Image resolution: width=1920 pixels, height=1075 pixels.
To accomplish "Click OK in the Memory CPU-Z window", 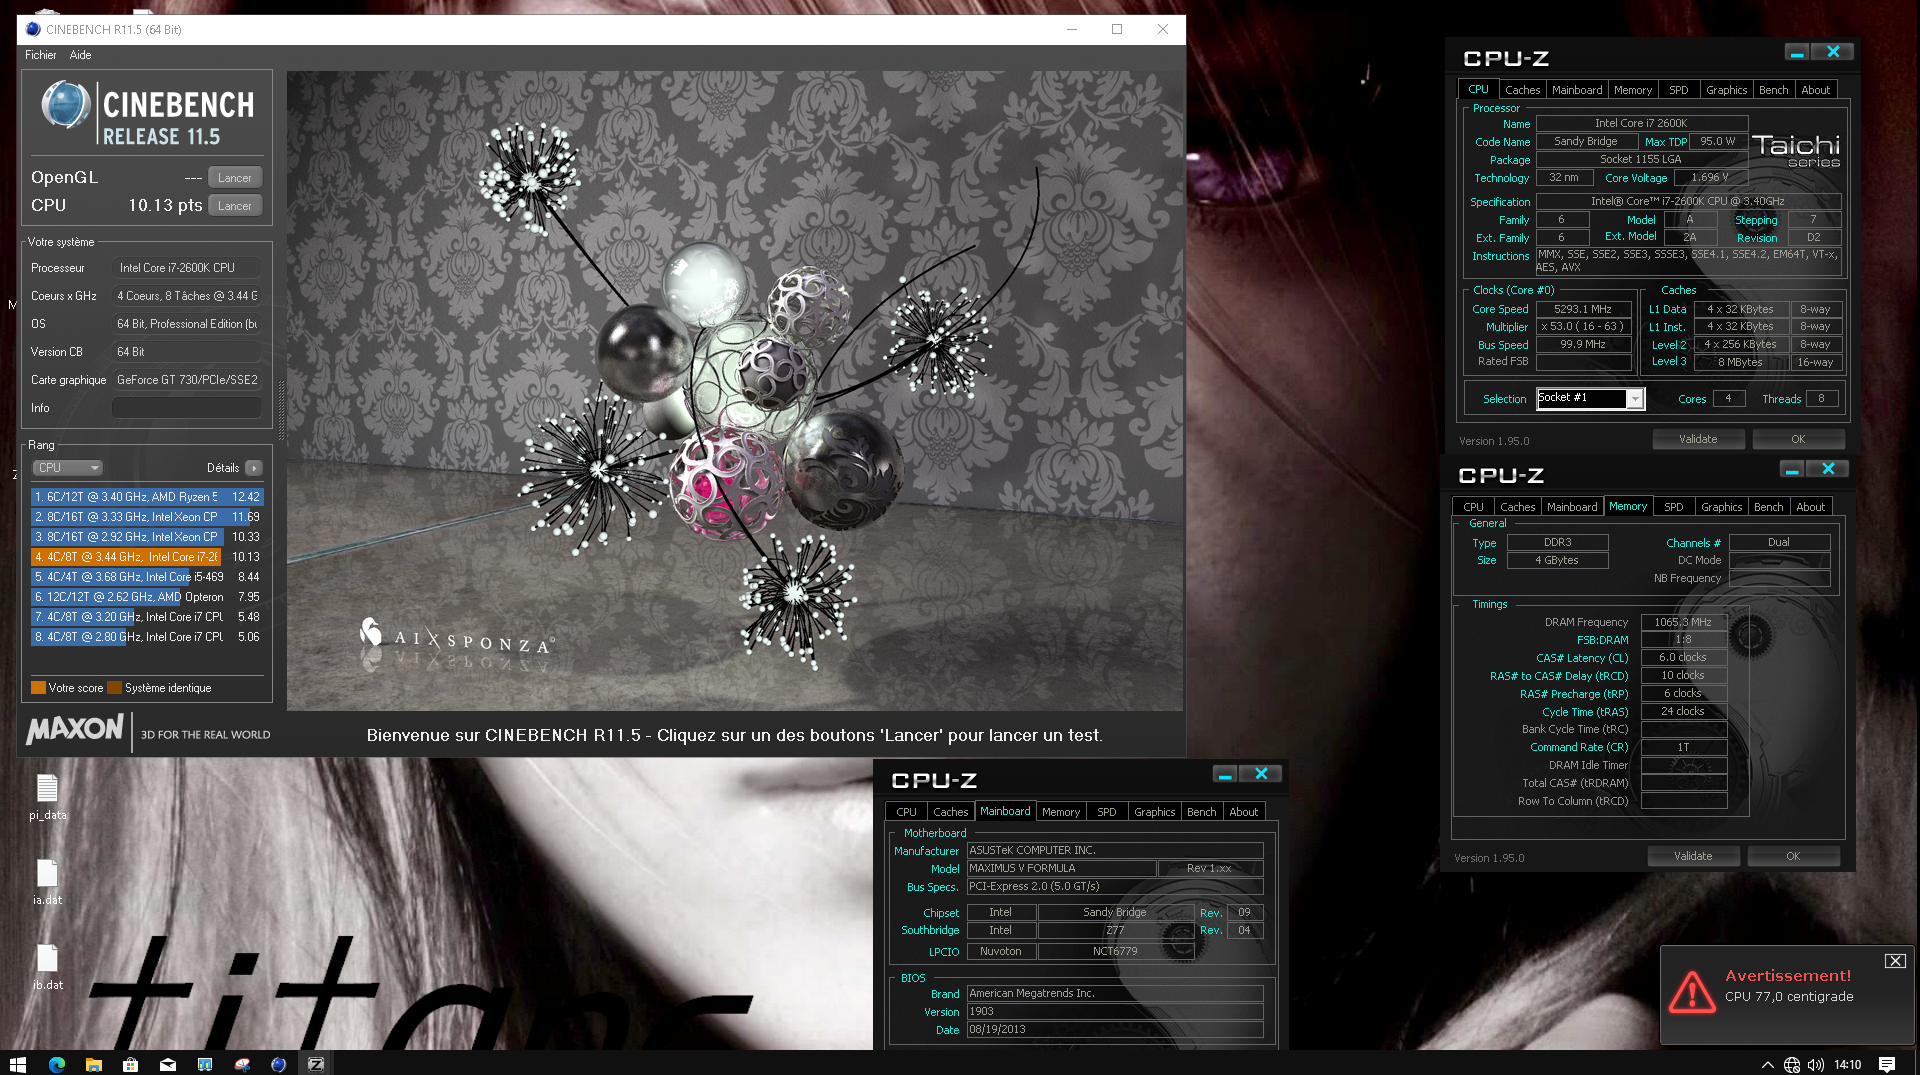I will (1793, 856).
